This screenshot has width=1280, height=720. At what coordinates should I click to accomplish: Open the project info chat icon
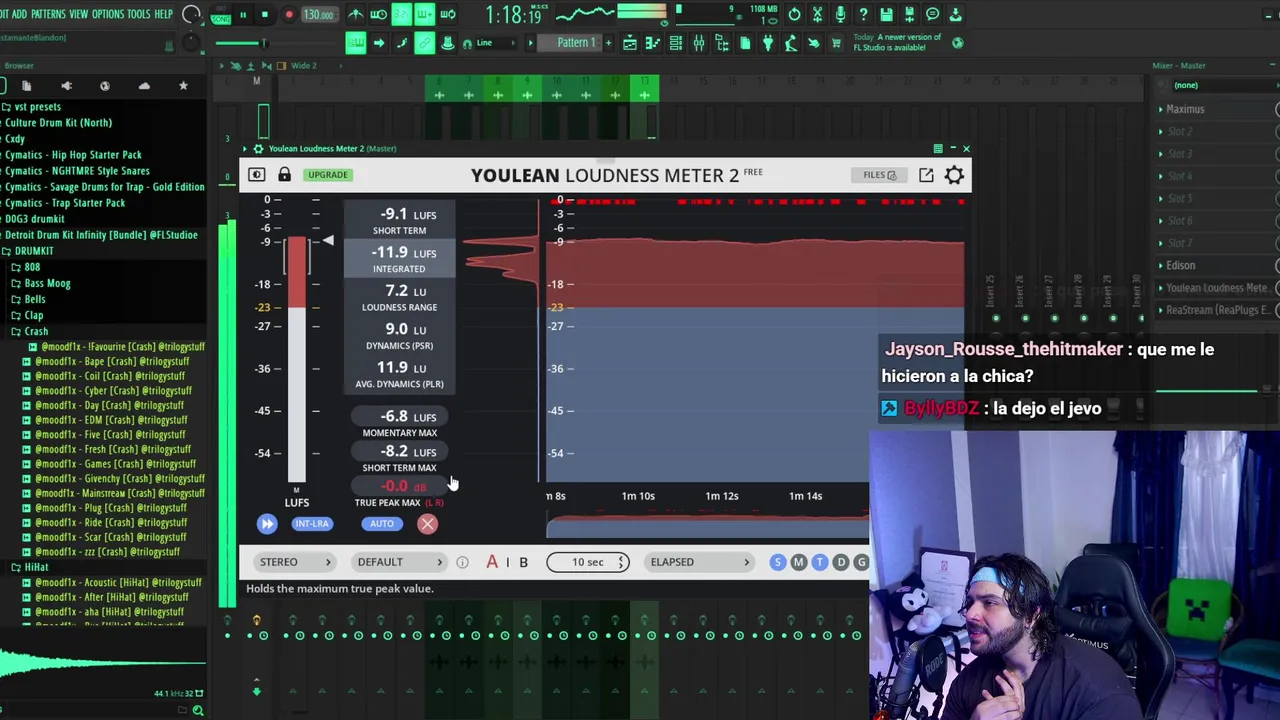coord(932,14)
